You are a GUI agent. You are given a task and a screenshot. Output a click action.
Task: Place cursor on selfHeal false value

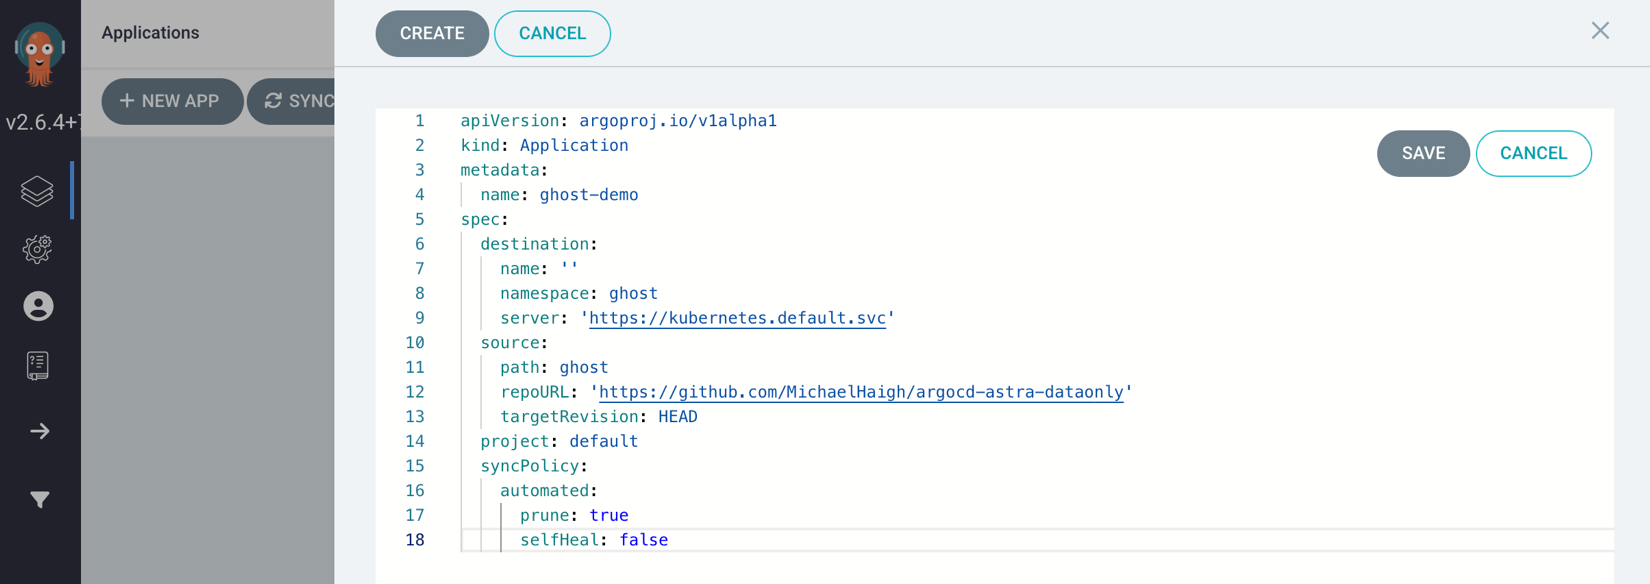pyautogui.click(x=644, y=540)
